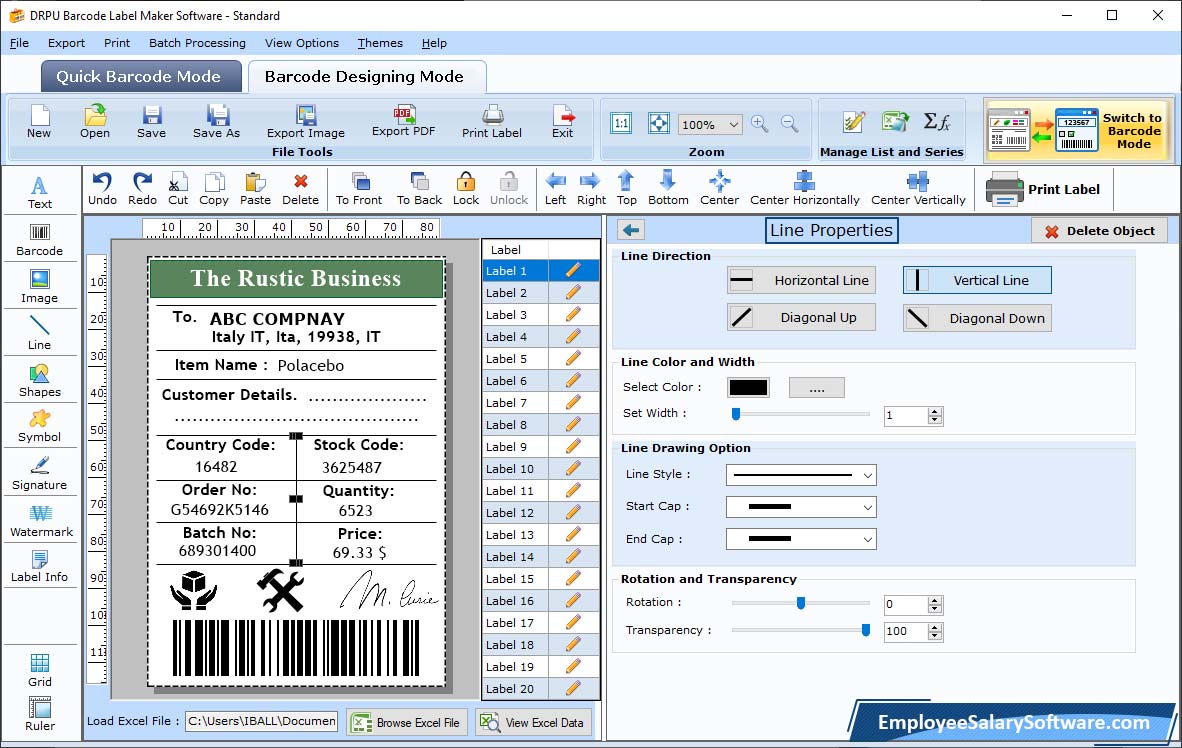The width and height of the screenshot is (1182, 748).
Task: Select the Signature tool
Action: point(39,474)
